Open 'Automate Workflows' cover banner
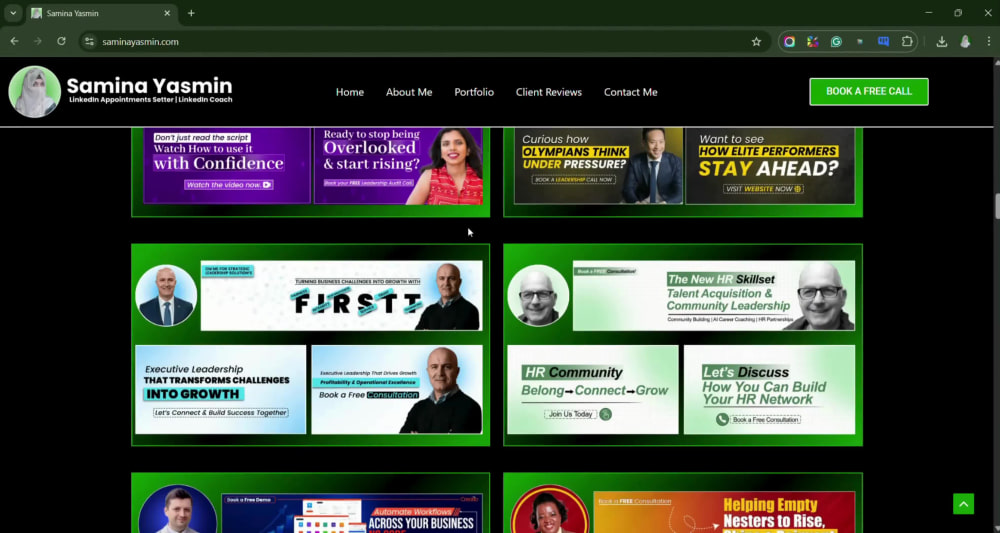 pyautogui.click(x=352, y=513)
